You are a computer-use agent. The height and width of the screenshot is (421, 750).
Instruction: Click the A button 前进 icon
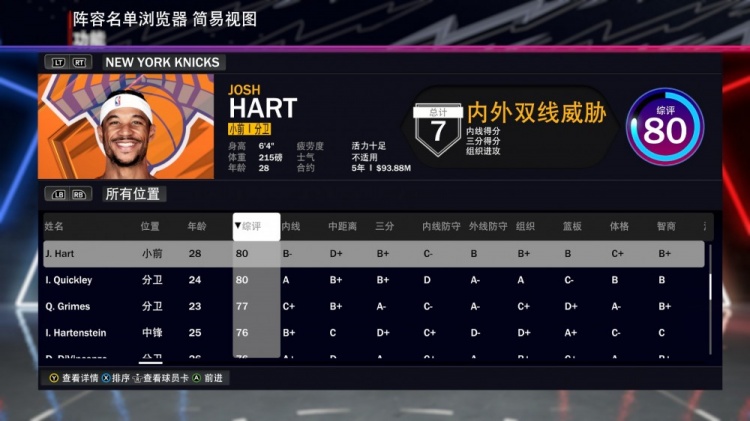coord(197,378)
